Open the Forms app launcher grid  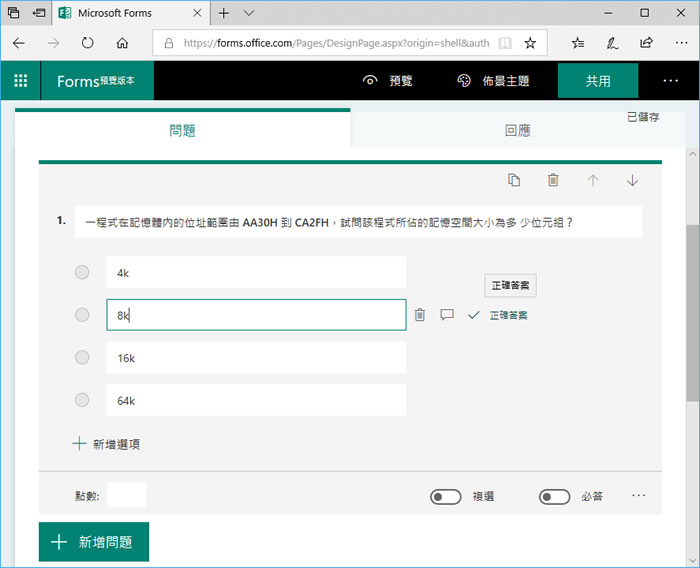[x=20, y=81]
